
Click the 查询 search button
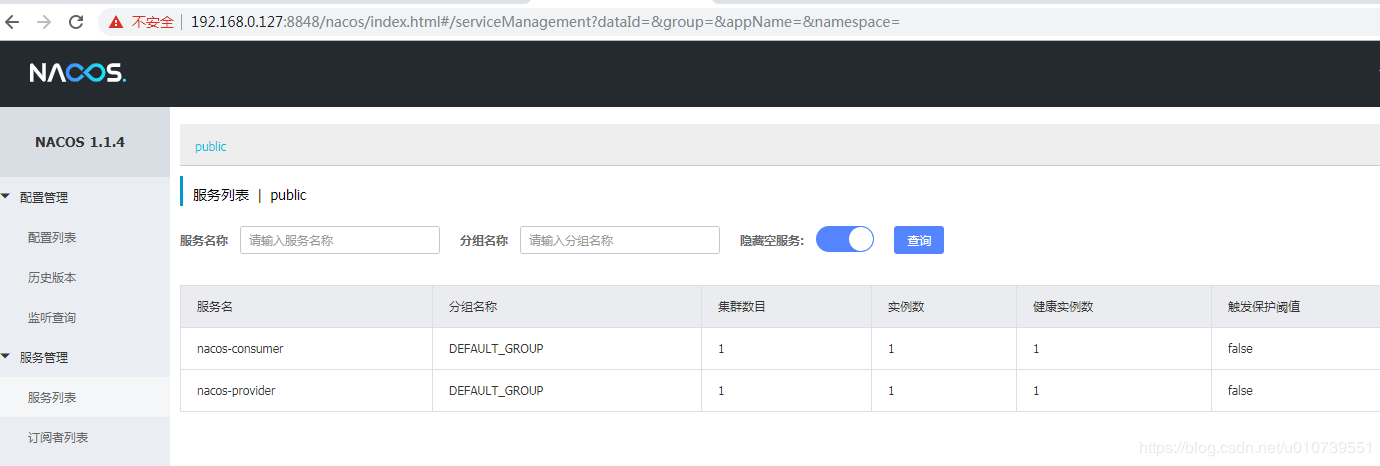coord(919,240)
